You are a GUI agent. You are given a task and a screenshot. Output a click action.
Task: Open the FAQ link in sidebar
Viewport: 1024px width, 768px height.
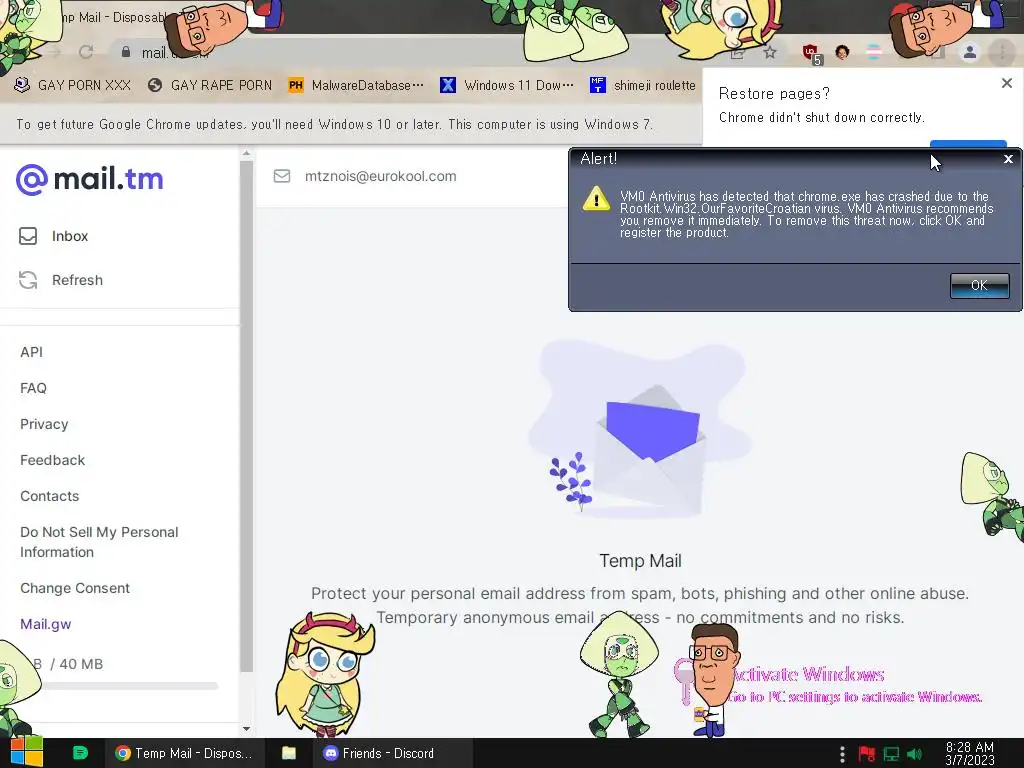33,388
